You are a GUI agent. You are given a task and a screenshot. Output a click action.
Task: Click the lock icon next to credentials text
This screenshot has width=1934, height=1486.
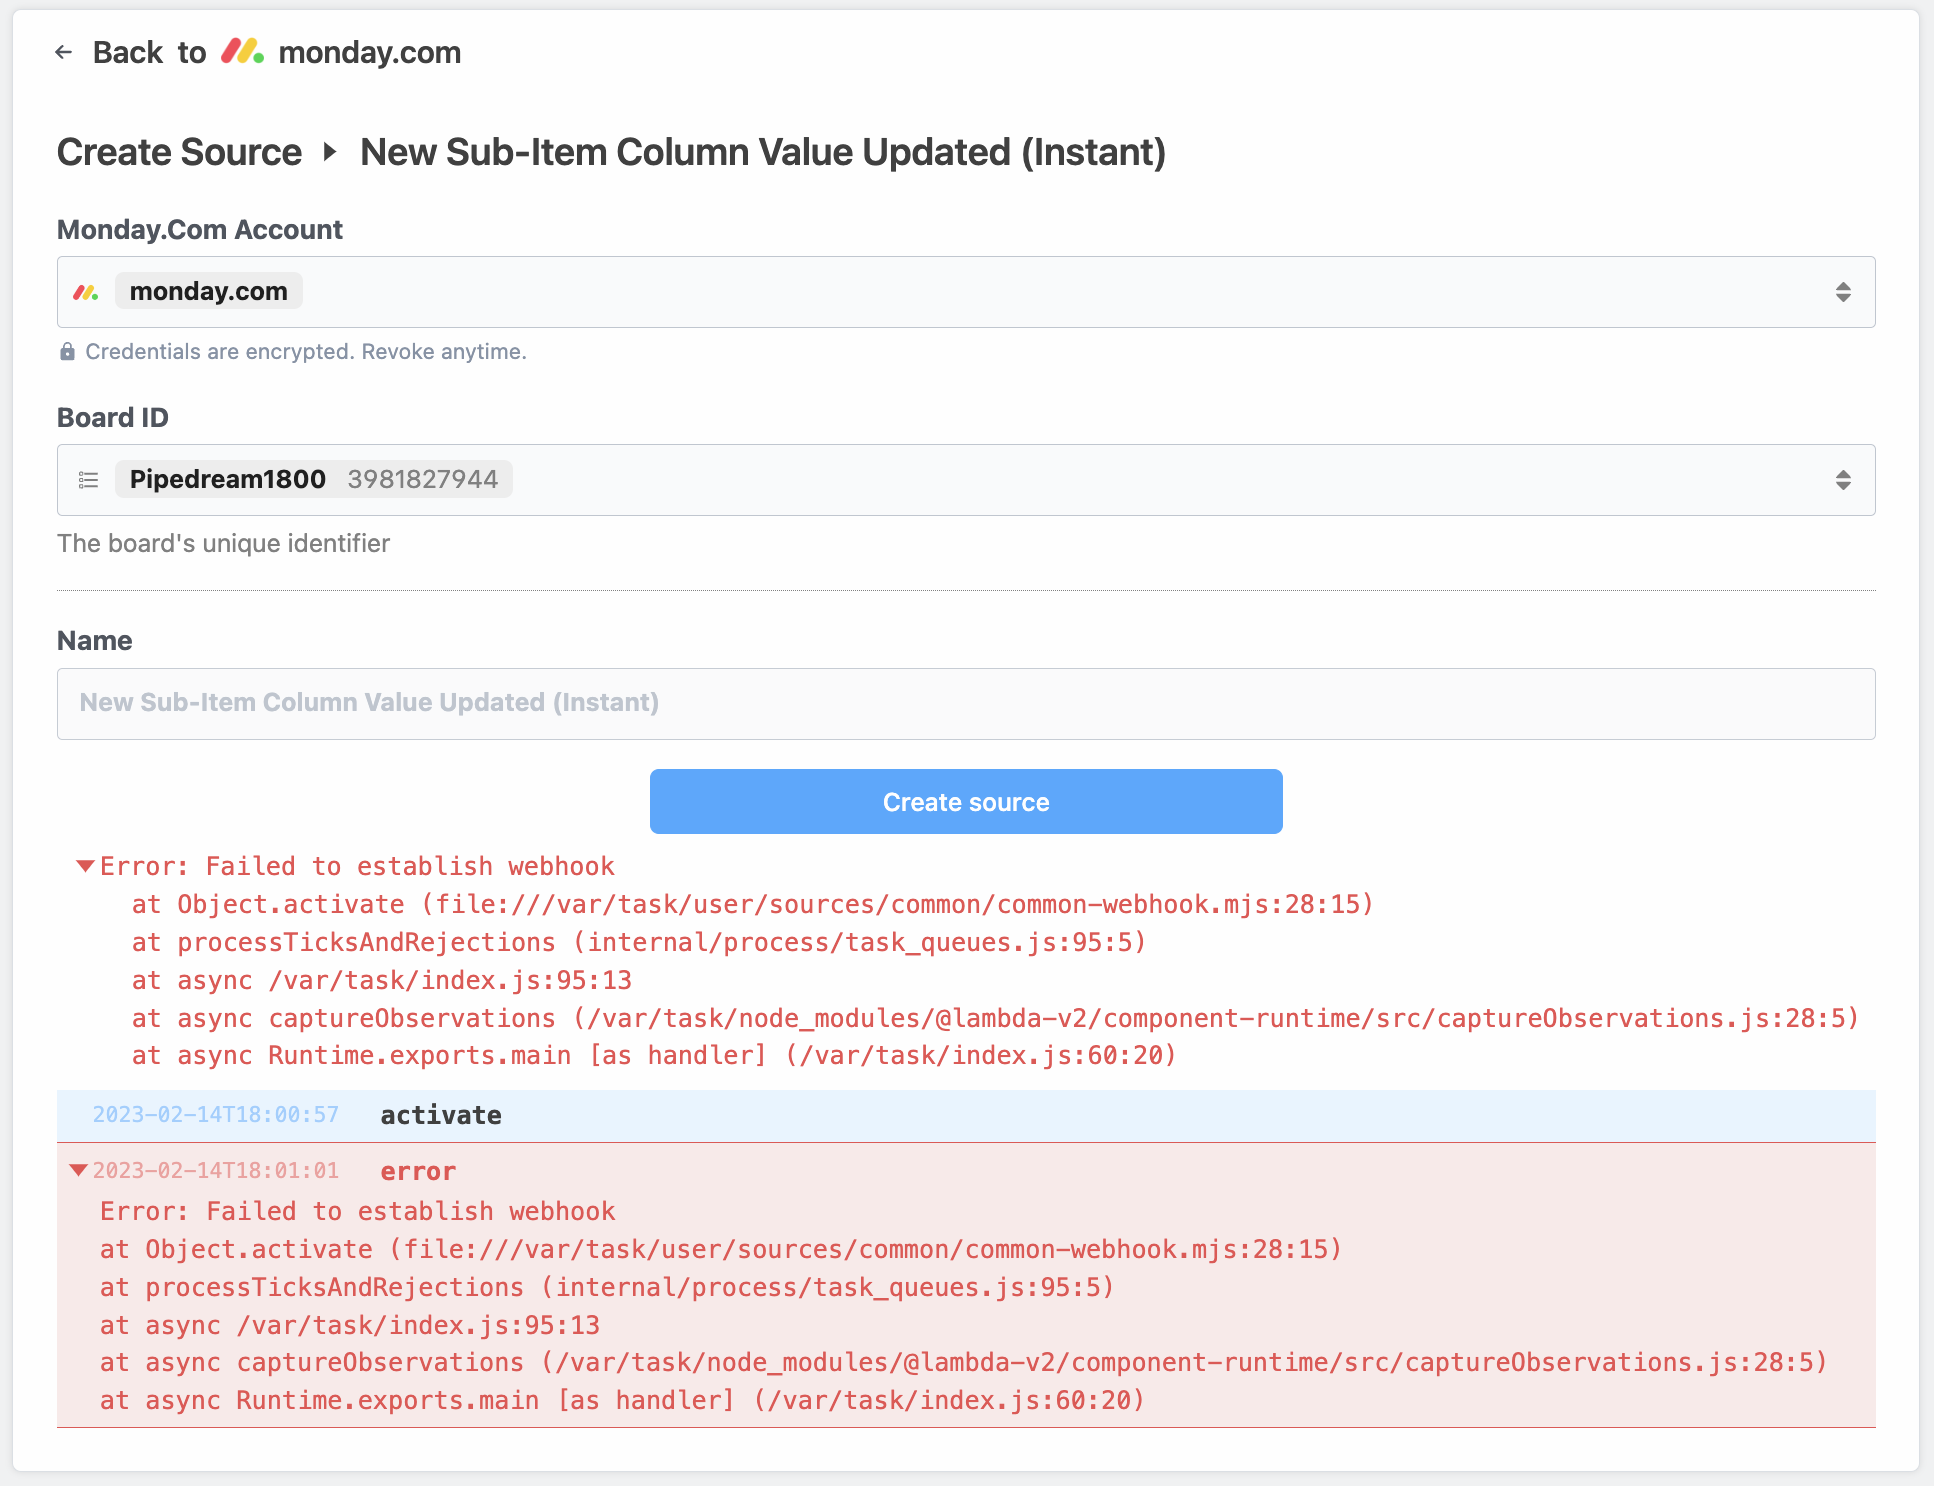point(68,351)
